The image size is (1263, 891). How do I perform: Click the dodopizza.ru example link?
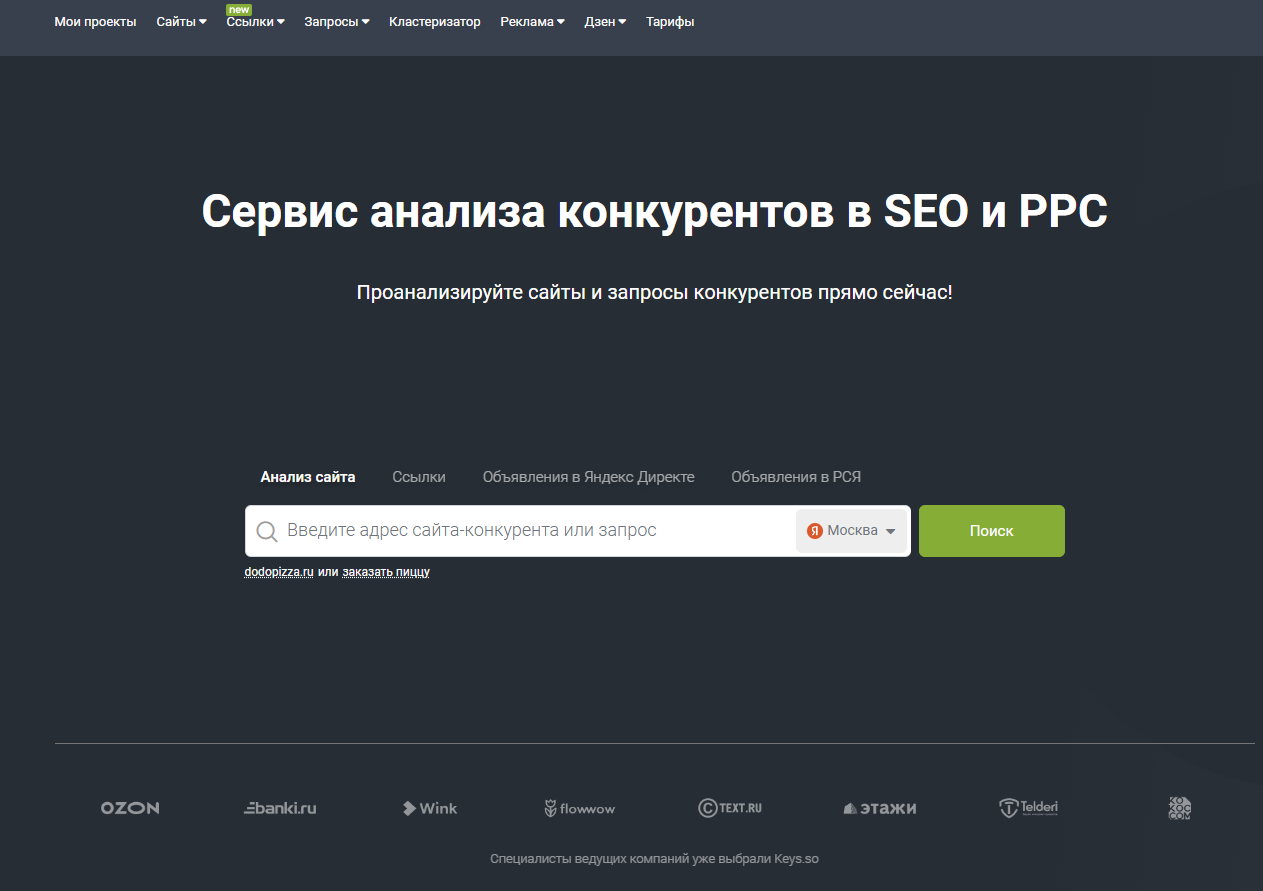pyautogui.click(x=279, y=572)
